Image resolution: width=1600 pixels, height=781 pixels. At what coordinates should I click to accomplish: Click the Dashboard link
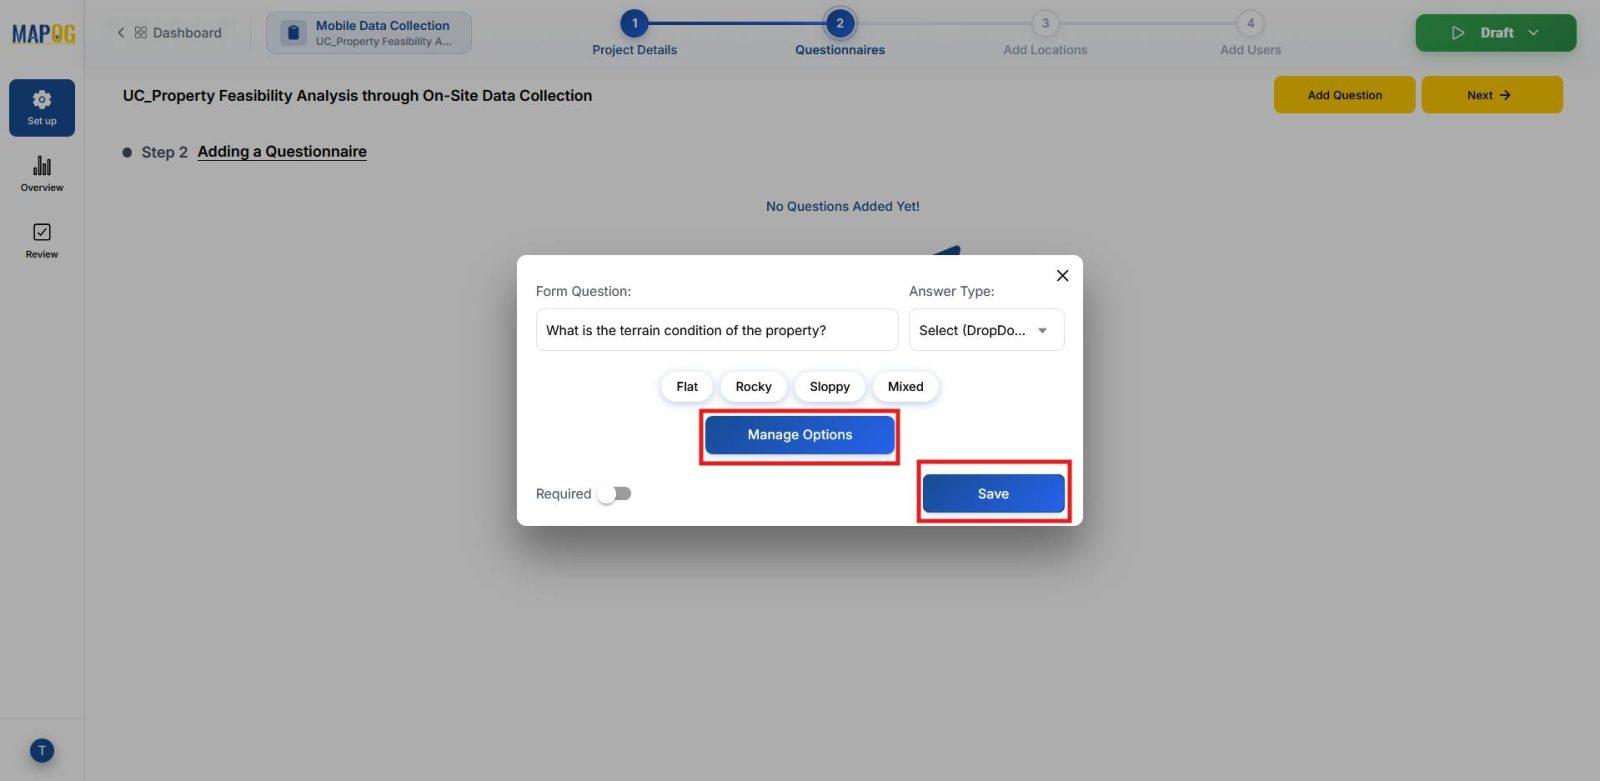click(x=187, y=33)
